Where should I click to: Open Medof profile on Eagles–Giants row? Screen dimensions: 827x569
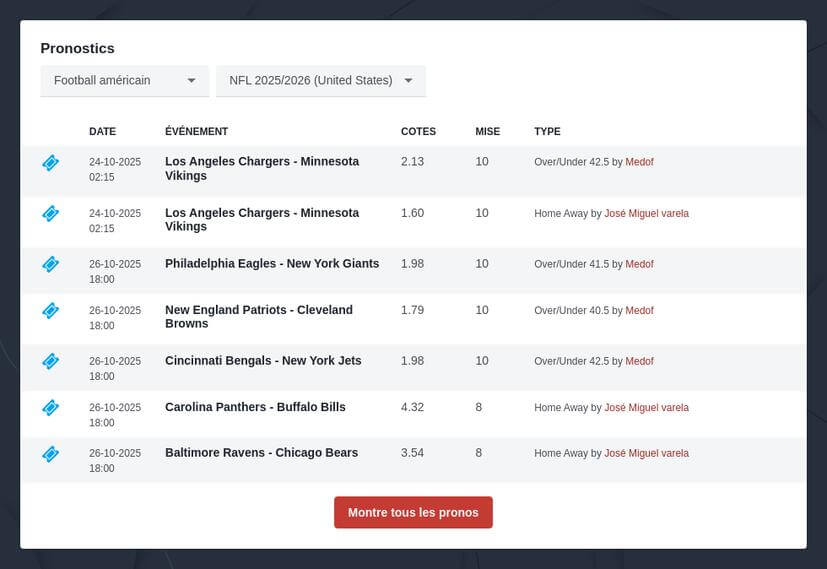[639, 264]
